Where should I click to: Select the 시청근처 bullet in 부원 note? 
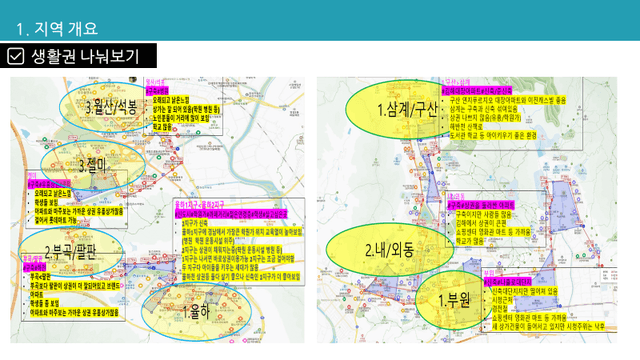(x=502, y=300)
